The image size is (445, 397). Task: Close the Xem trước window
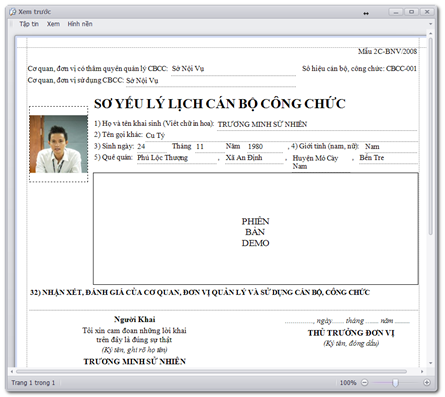pos(427,12)
